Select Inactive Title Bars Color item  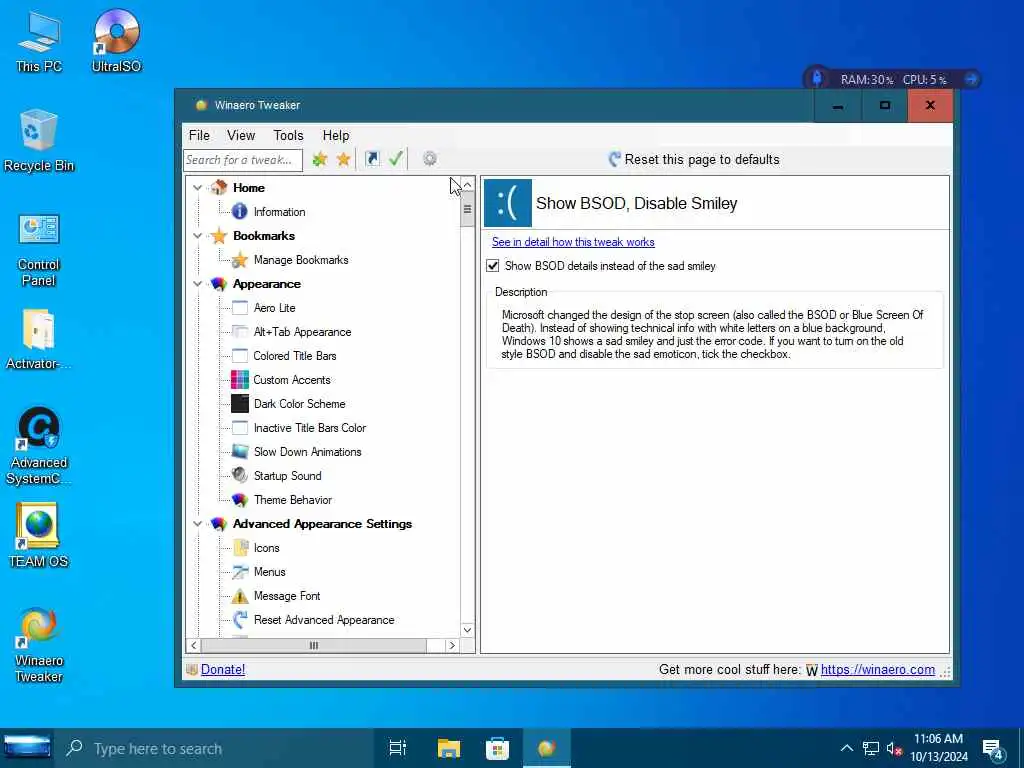[x=310, y=428]
